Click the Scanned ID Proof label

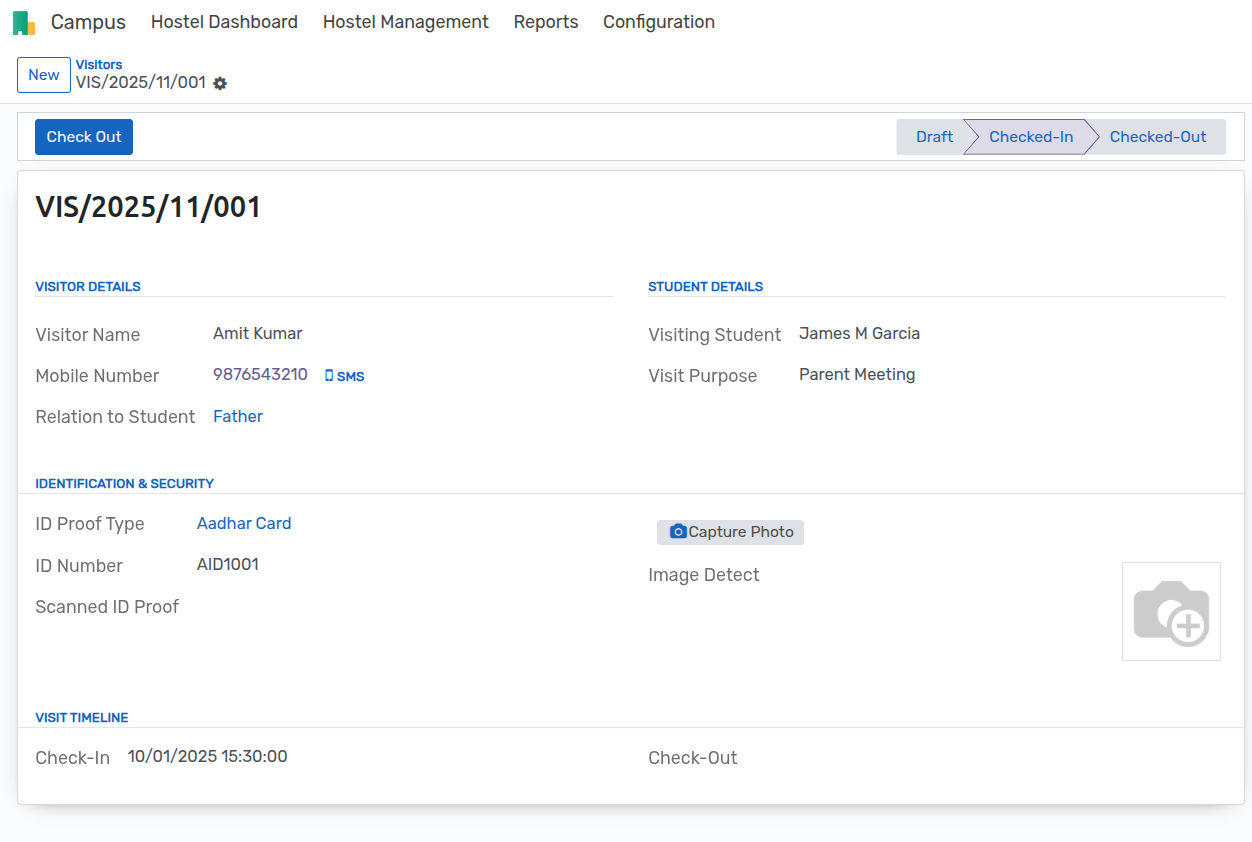click(107, 607)
